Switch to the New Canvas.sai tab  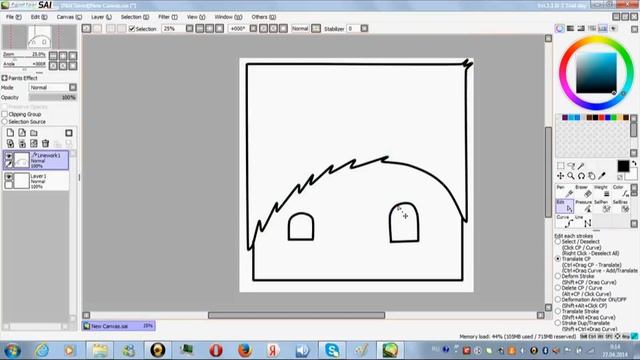pyautogui.click(x=119, y=326)
